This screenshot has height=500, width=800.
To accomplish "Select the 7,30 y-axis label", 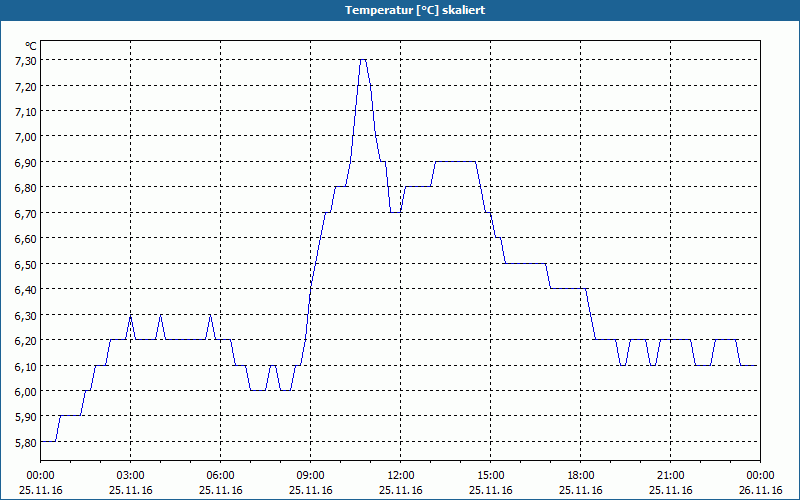I will (x=26, y=61).
